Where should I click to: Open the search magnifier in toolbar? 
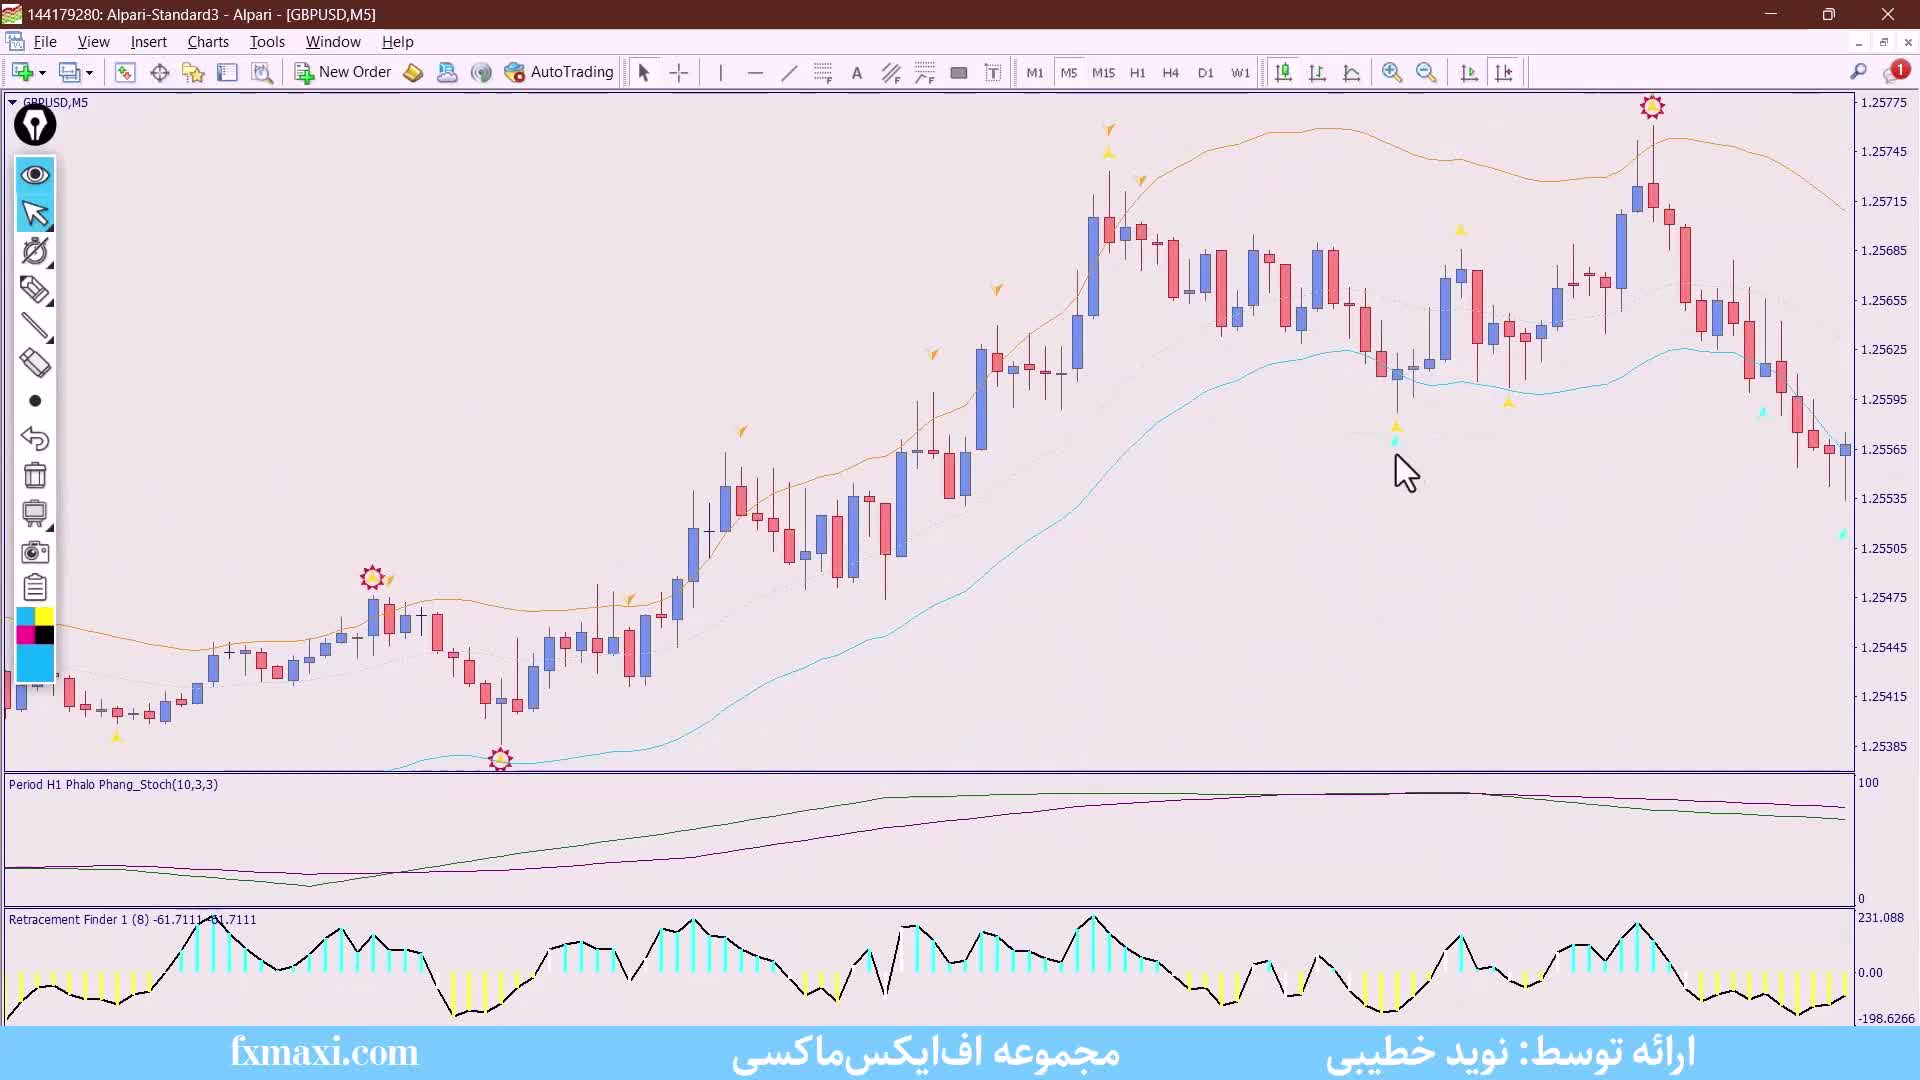[1858, 72]
